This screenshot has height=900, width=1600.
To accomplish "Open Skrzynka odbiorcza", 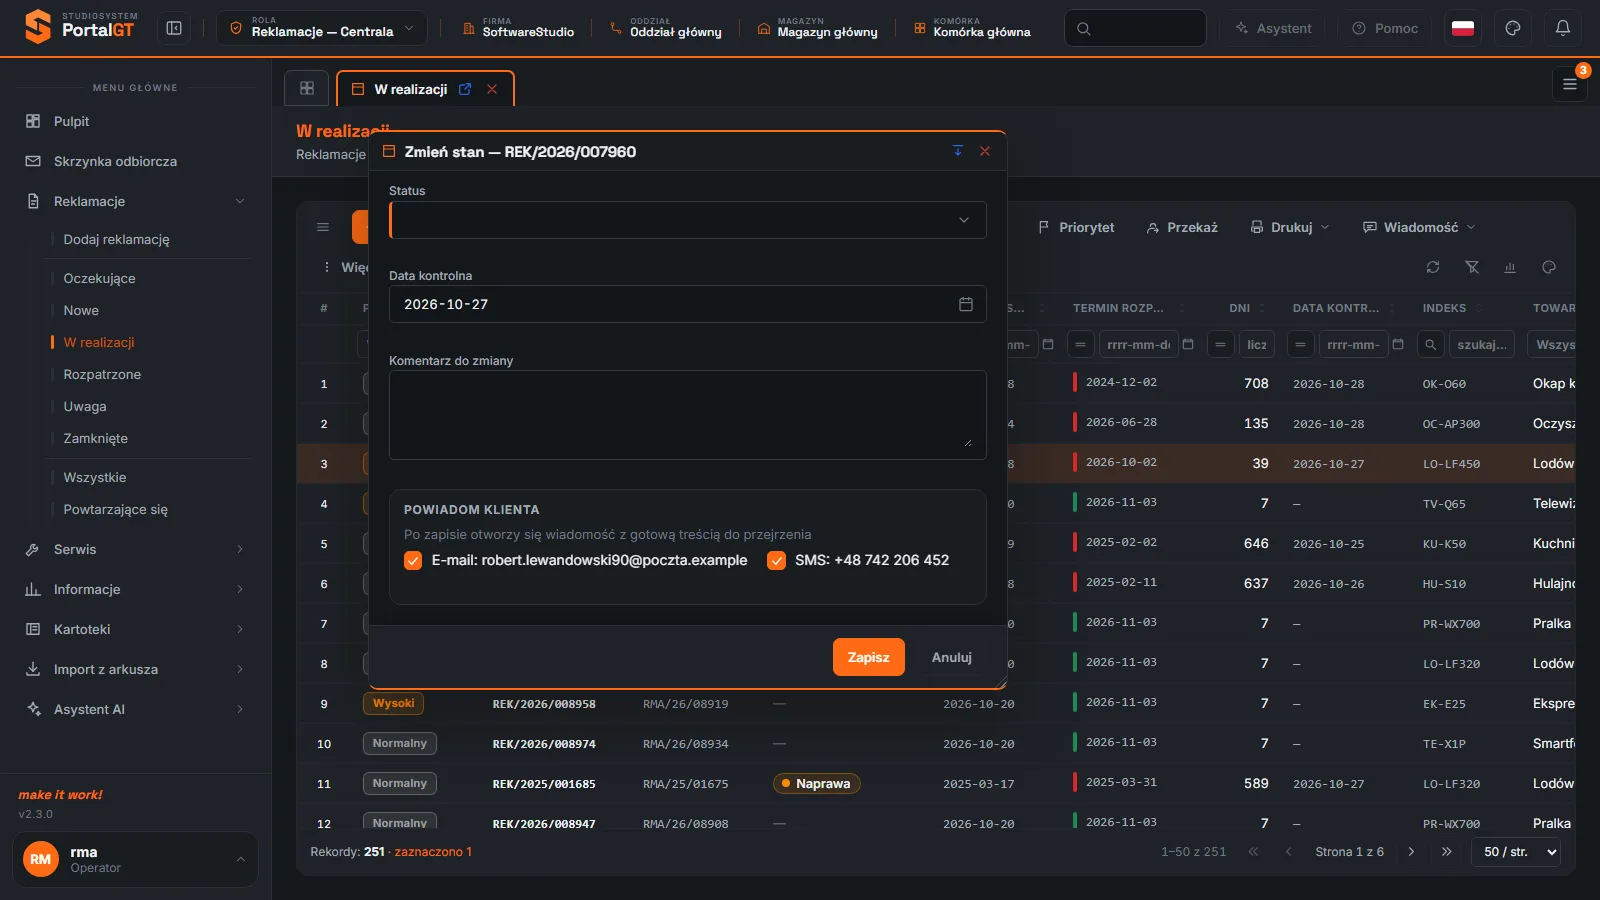I will point(135,161).
